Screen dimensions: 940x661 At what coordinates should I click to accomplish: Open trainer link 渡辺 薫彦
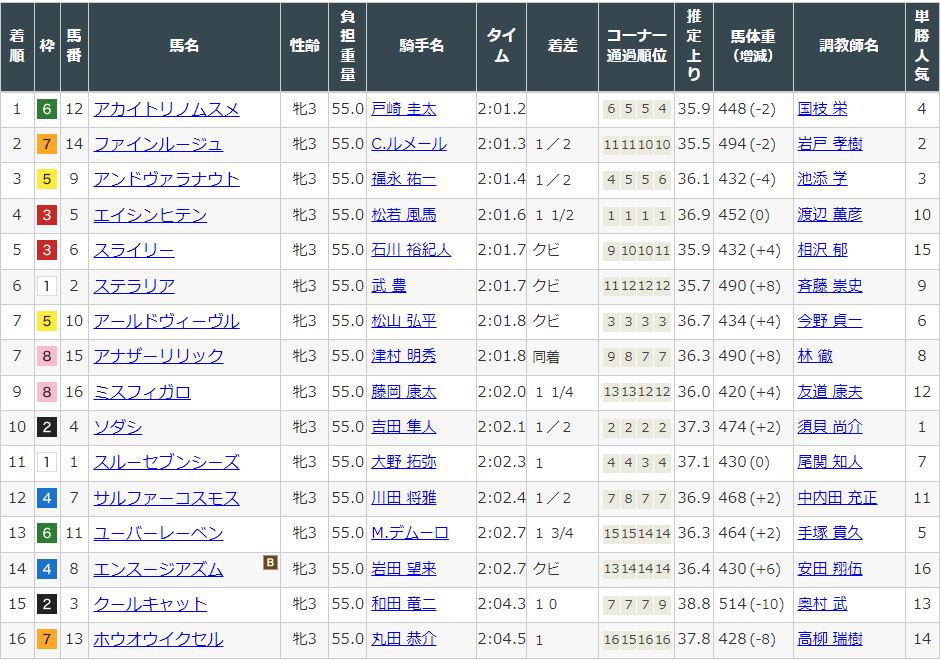(x=830, y=215)
